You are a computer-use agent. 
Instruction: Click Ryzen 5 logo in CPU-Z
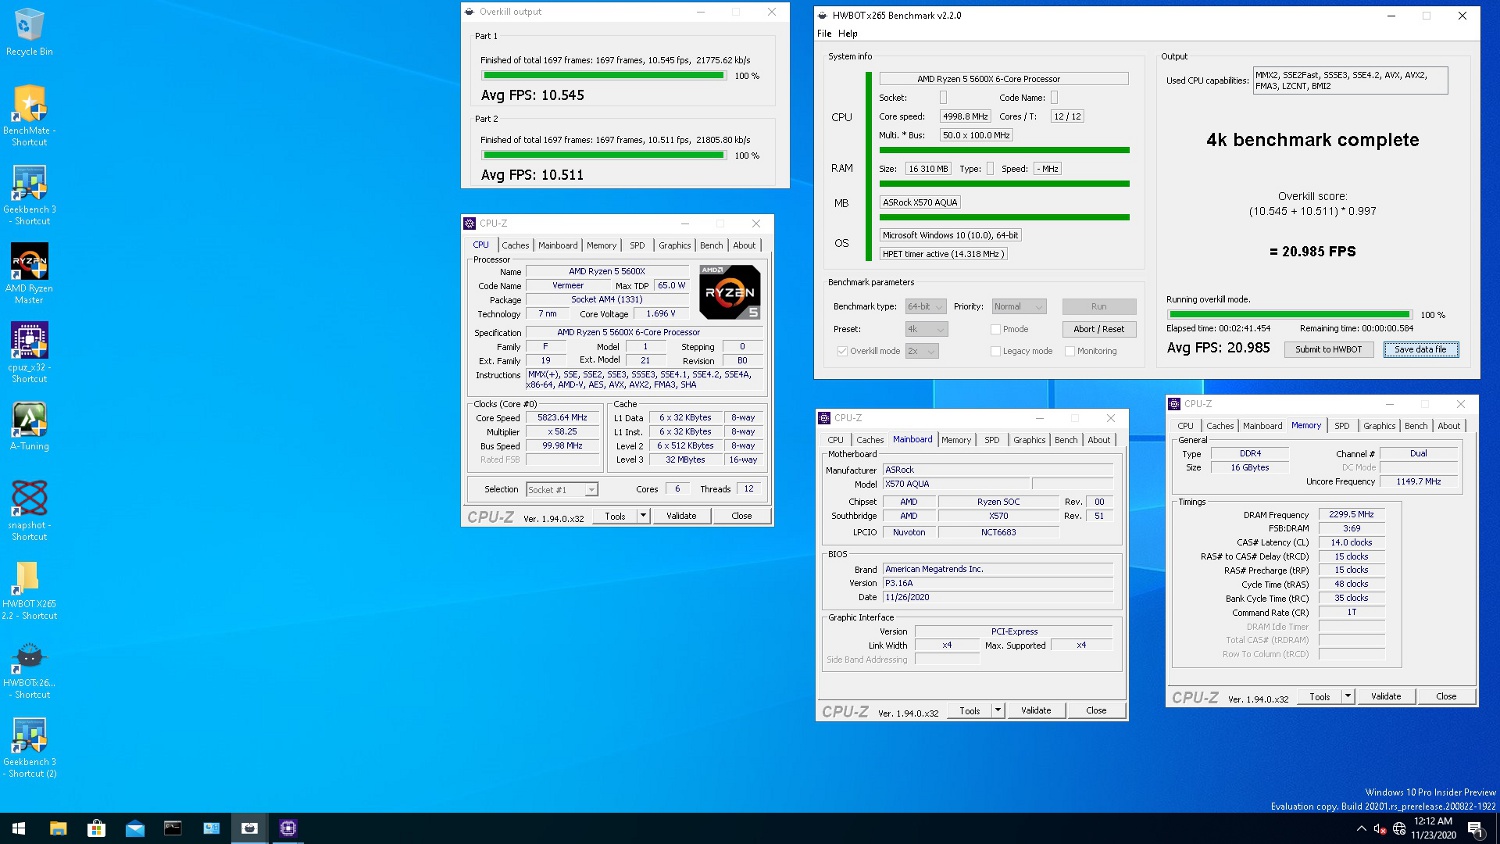point(729,292)
